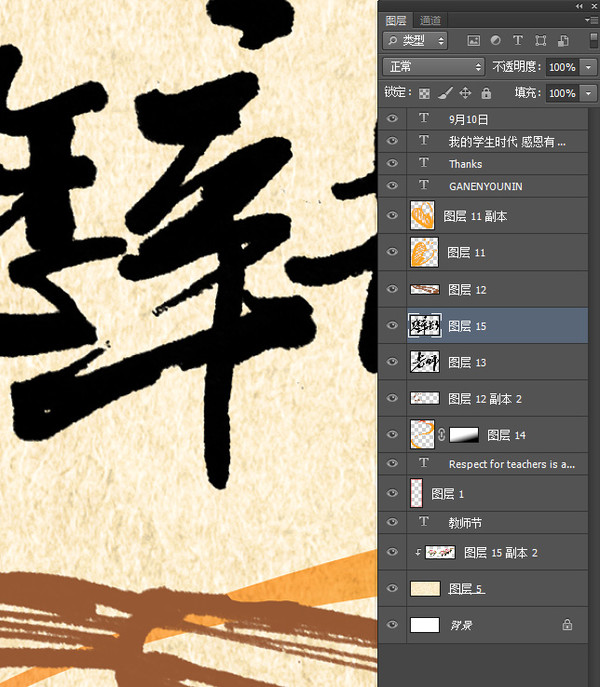
Task: Click the 图层 5 beige thumbnail
Action: pyautogui.click(x=425, y=588)
